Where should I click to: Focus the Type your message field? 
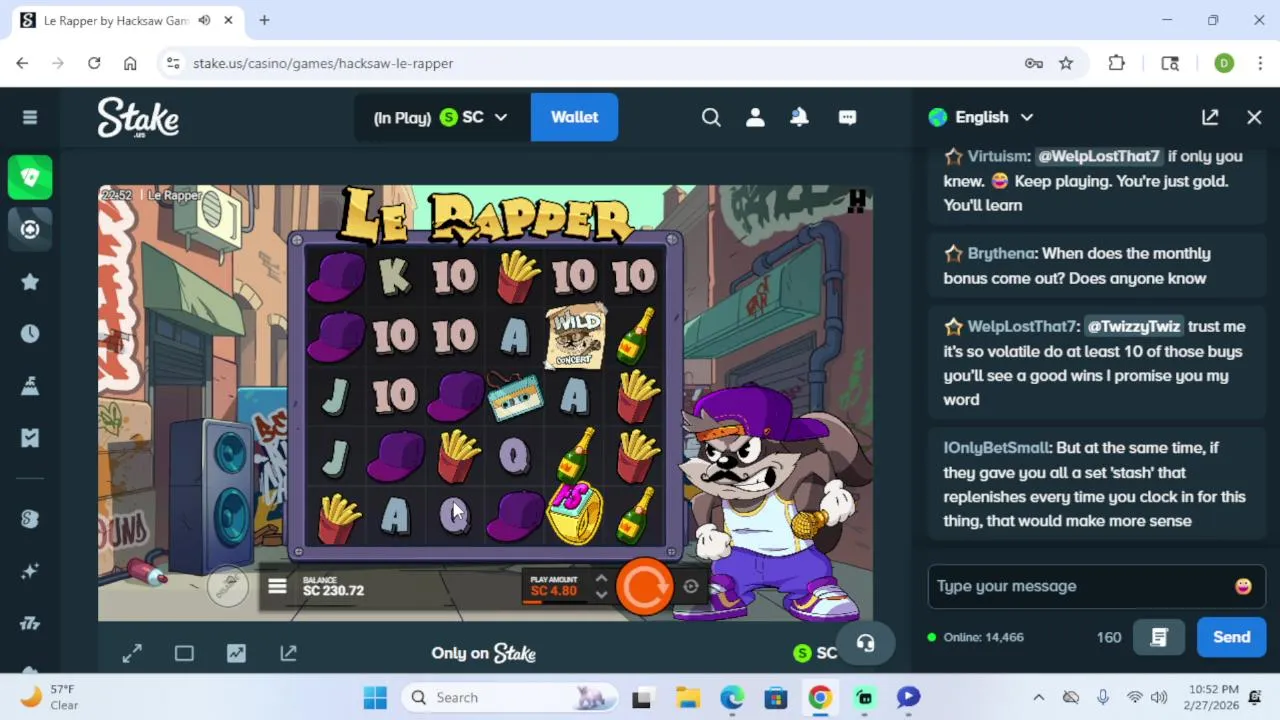pos(1080,586)
